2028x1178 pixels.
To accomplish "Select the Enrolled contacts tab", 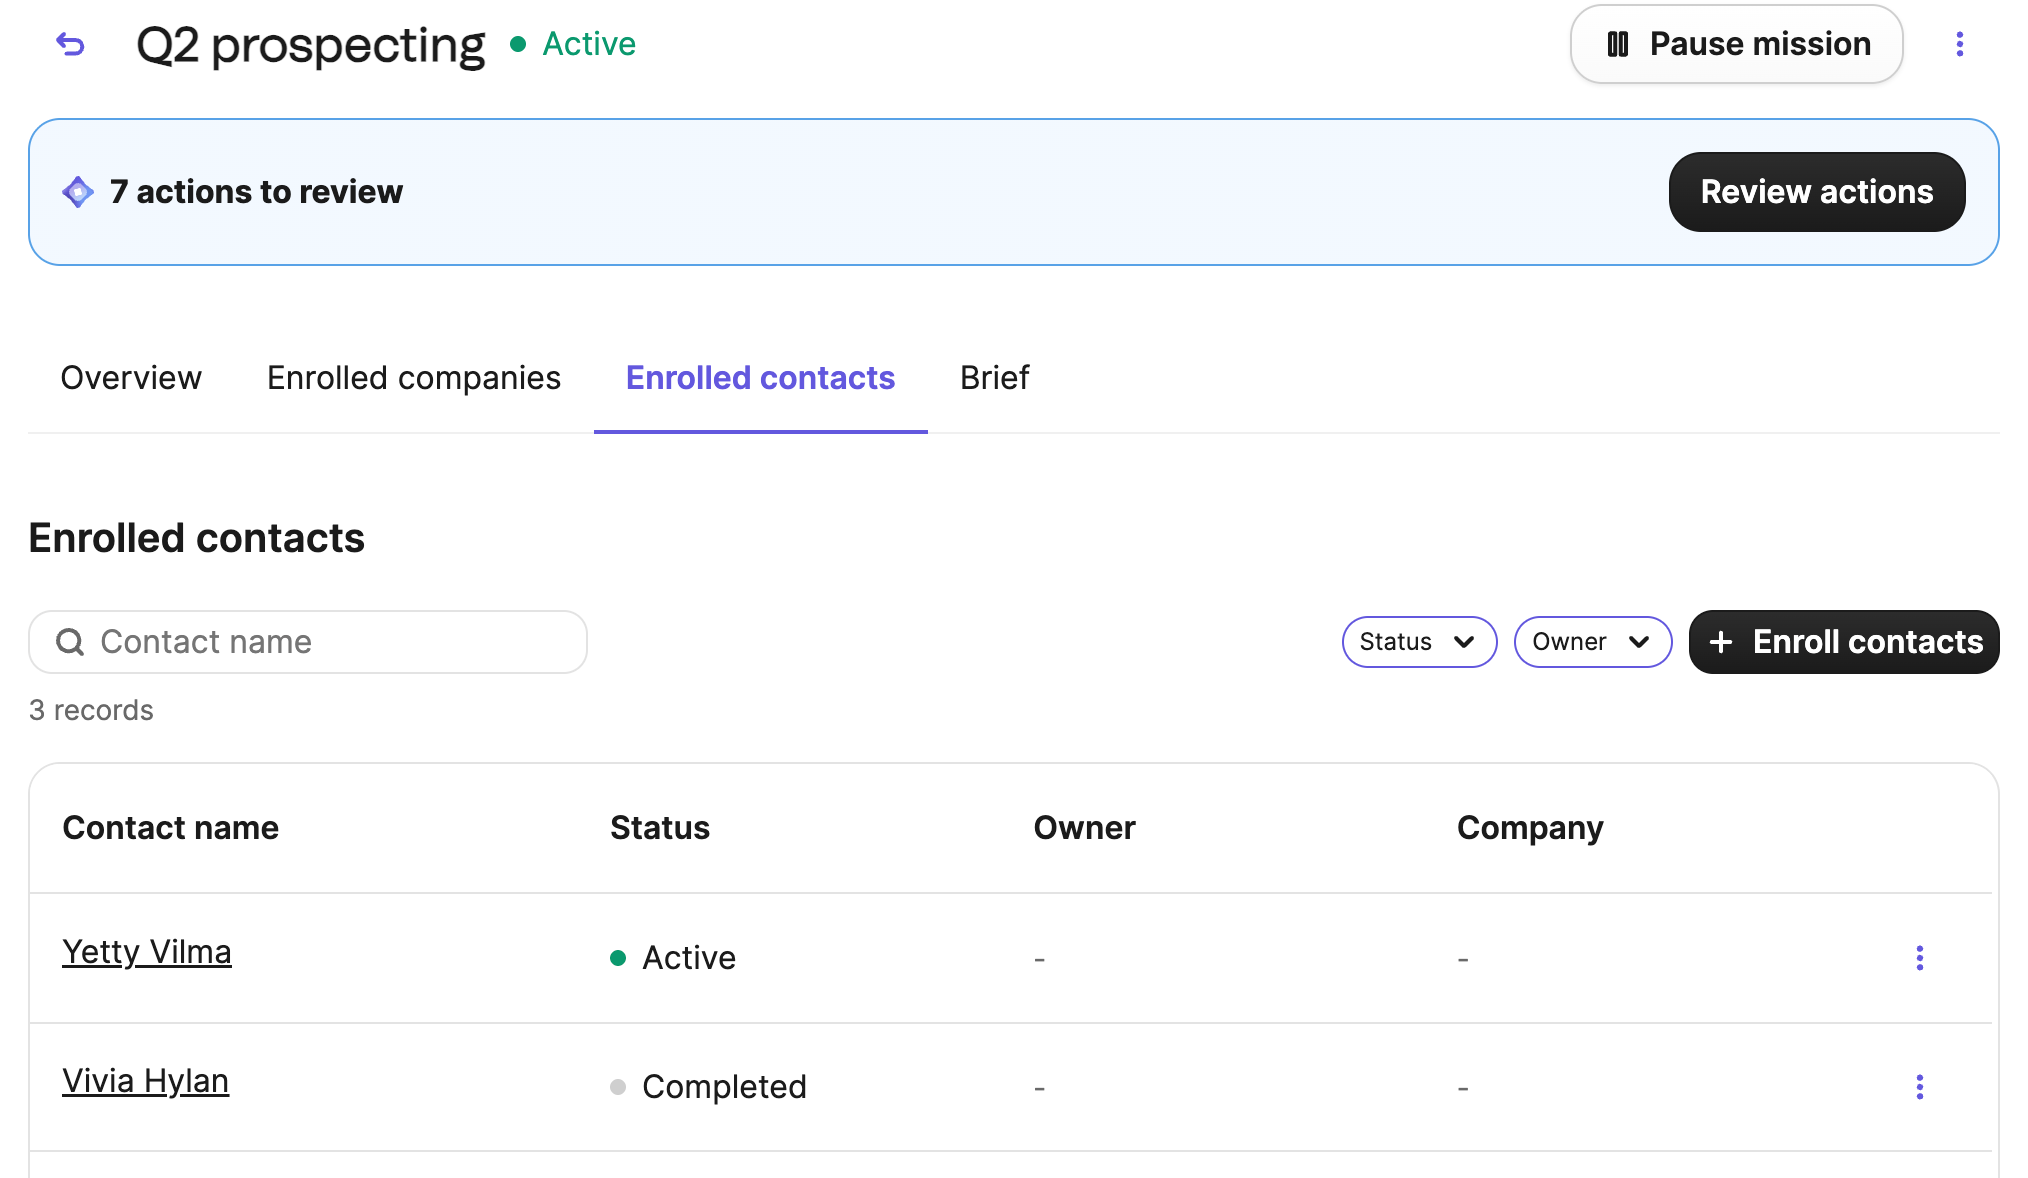I will tap(760, 378).
